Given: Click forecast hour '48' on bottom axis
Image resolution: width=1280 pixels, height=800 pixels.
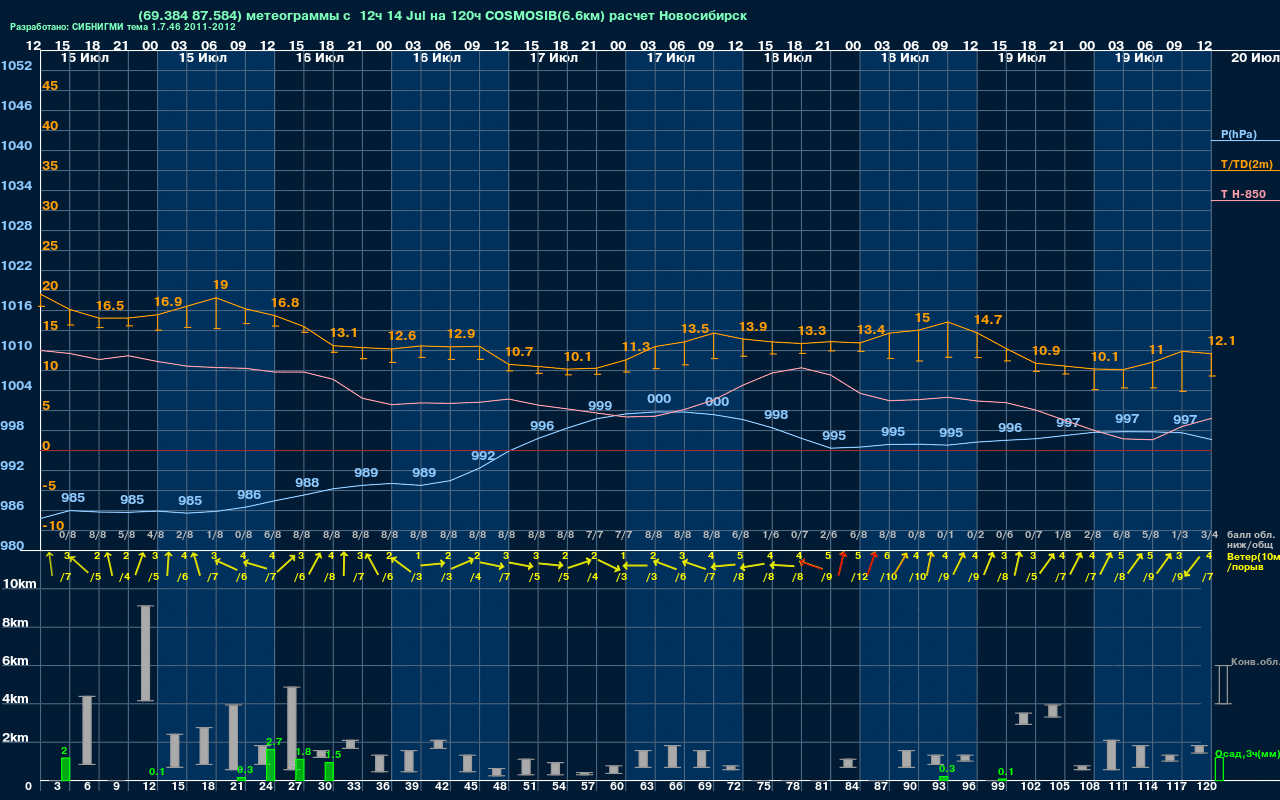Looking at the screenshot, I should click(501, 788).
